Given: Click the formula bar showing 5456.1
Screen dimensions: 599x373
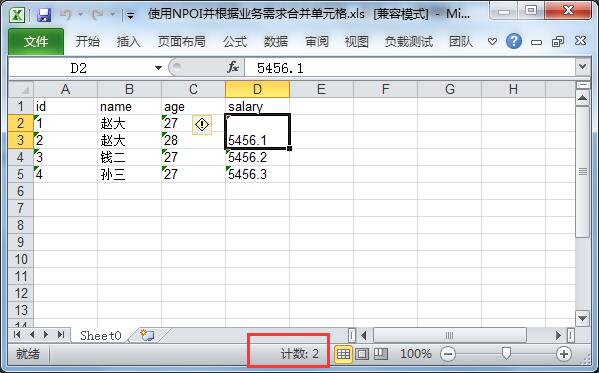Looking at the screenshot, I should 410,68.
